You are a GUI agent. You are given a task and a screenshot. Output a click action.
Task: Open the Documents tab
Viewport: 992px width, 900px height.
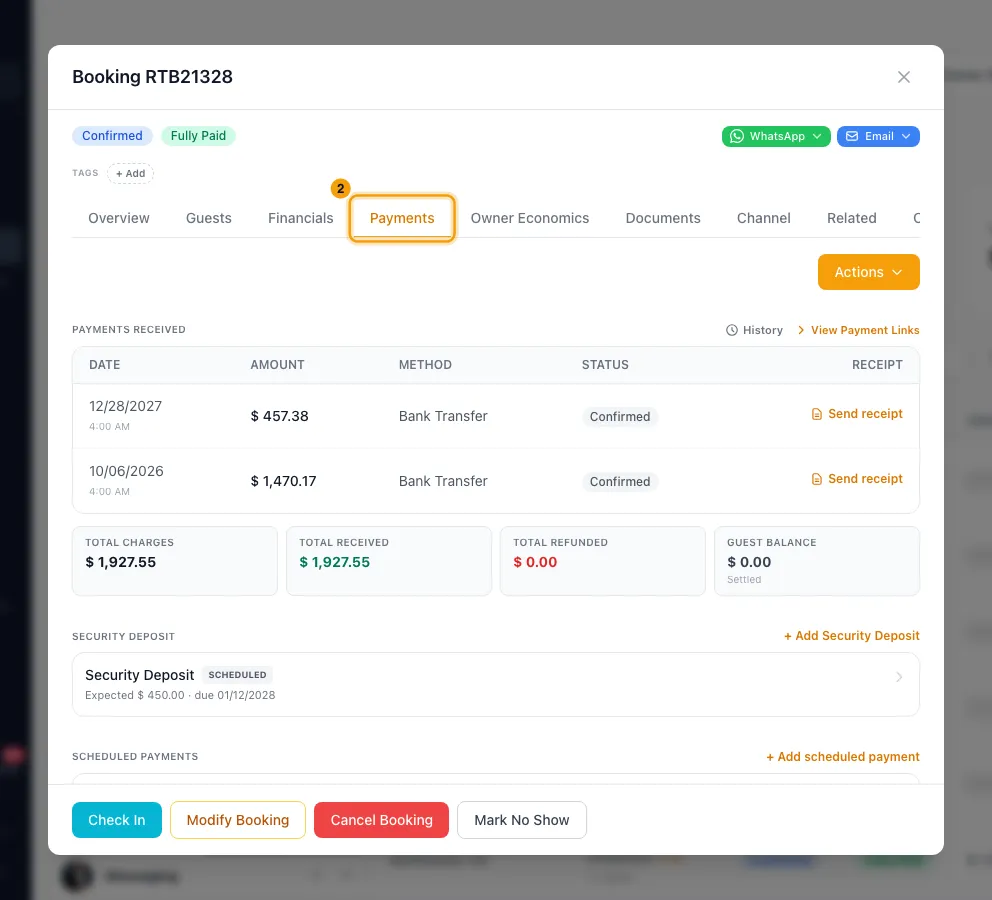click(x=663, y=218)
